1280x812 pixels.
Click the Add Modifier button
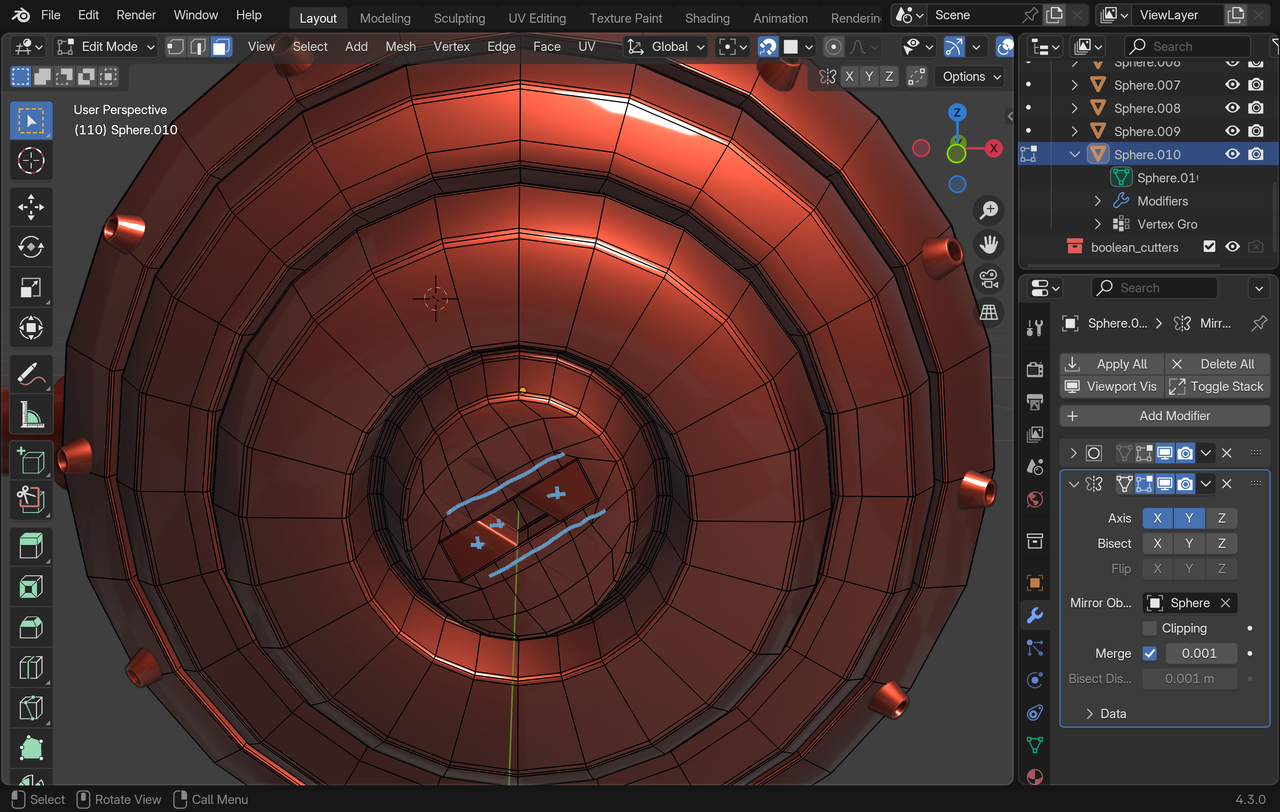1165,415
